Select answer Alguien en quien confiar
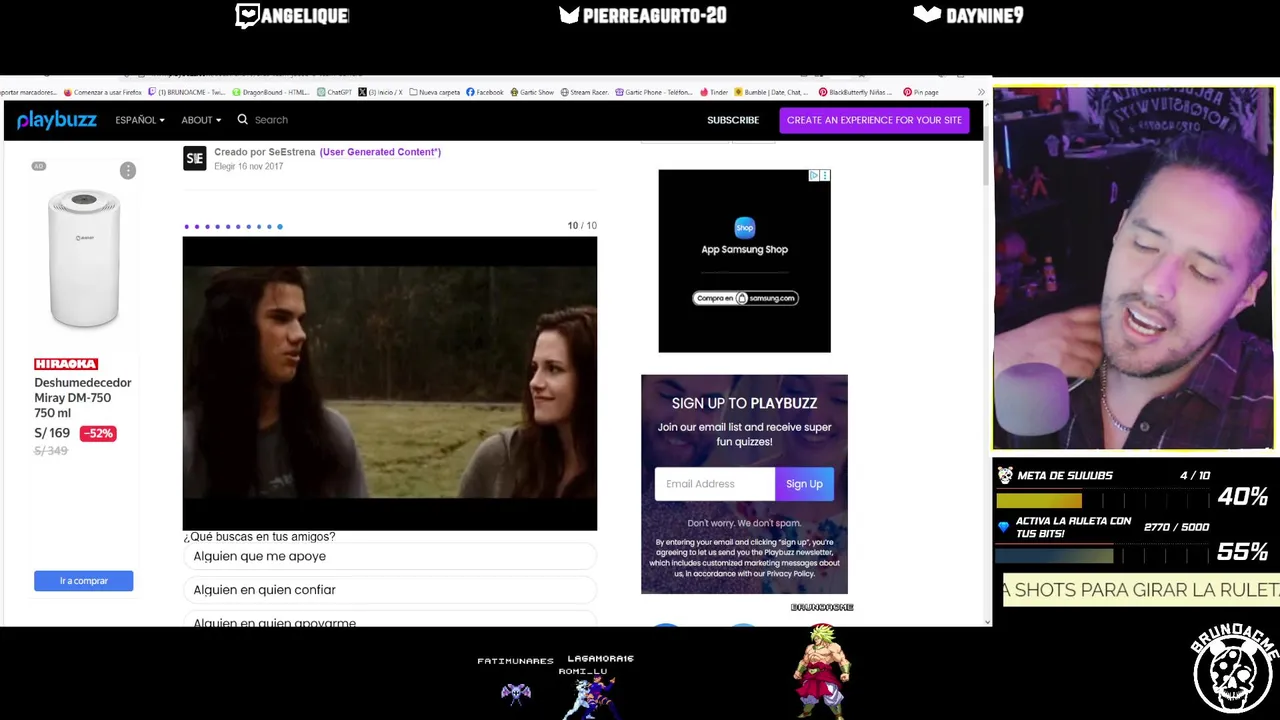 [390, 590]
